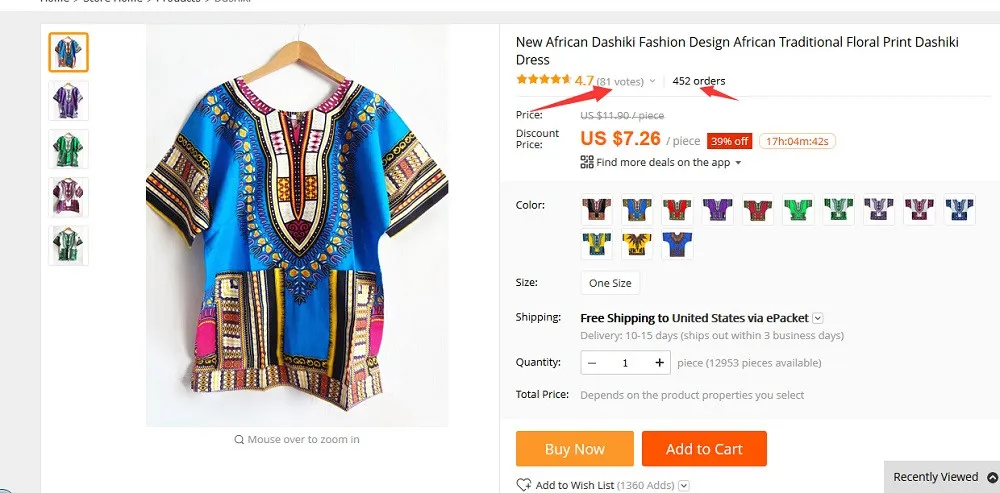This screenshot has height=493, width=1000.
Task: Open the 452 orders link
Action: (699, 81)
